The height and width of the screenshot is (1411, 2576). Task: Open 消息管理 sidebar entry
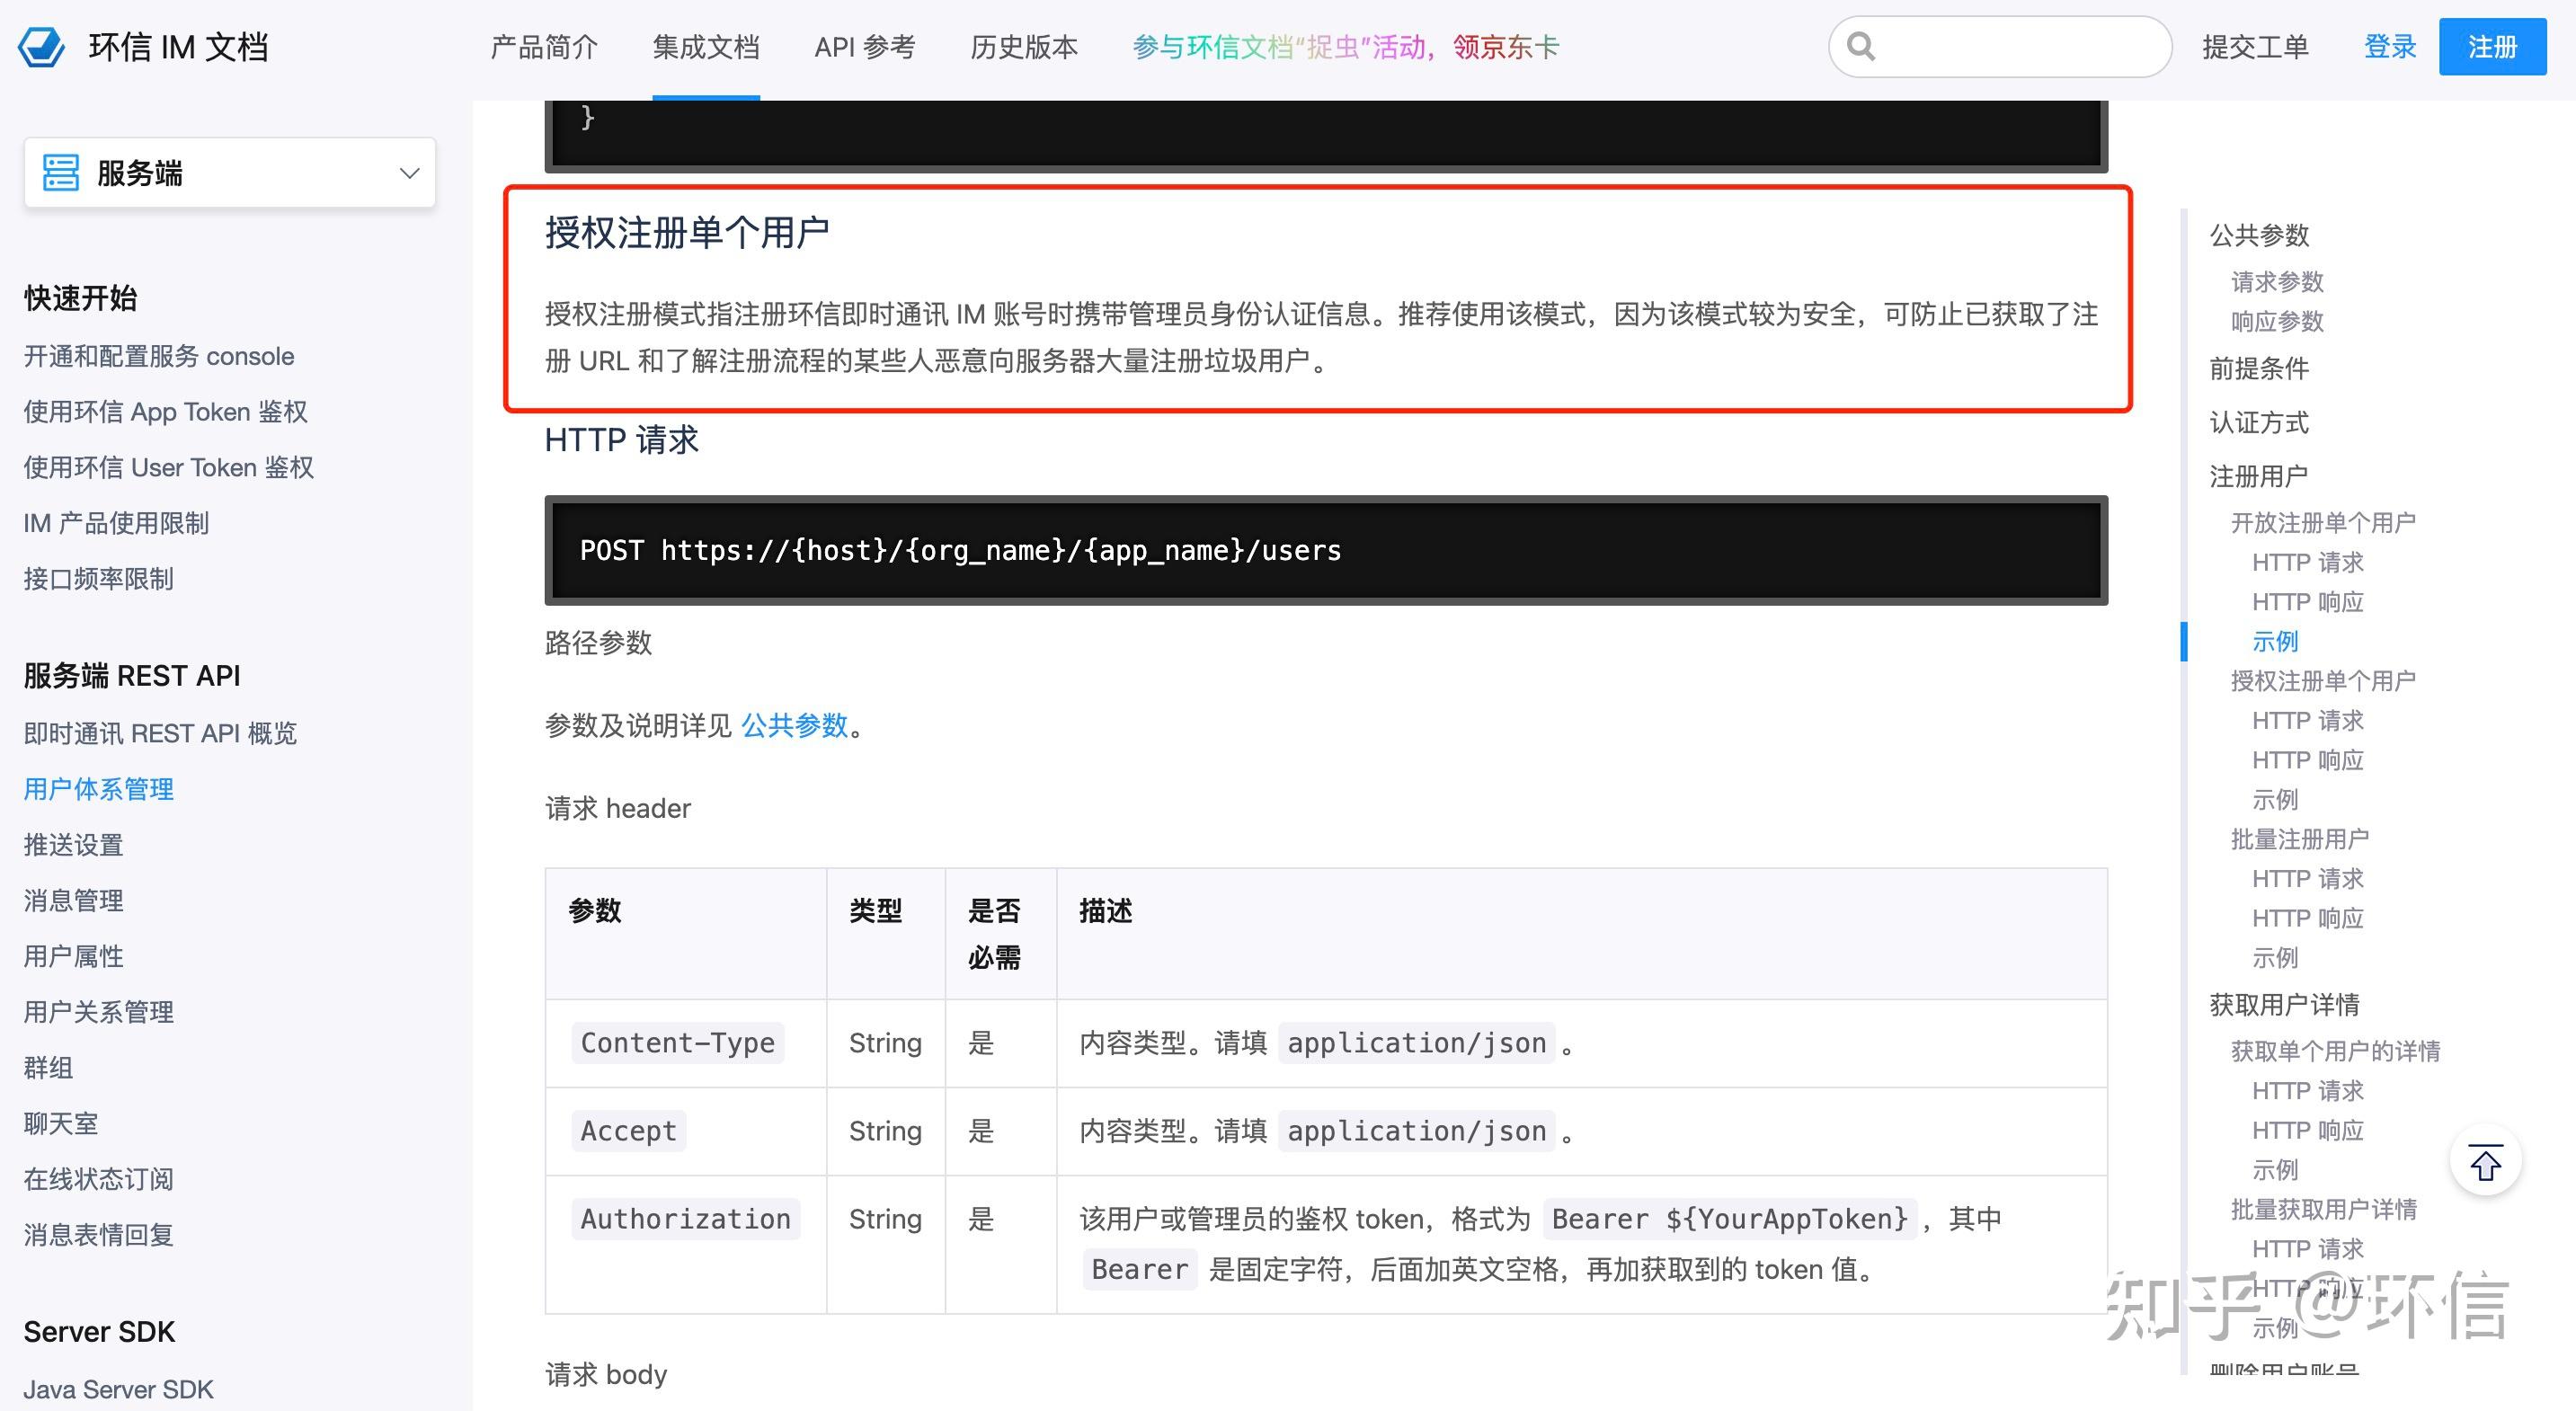74,900
